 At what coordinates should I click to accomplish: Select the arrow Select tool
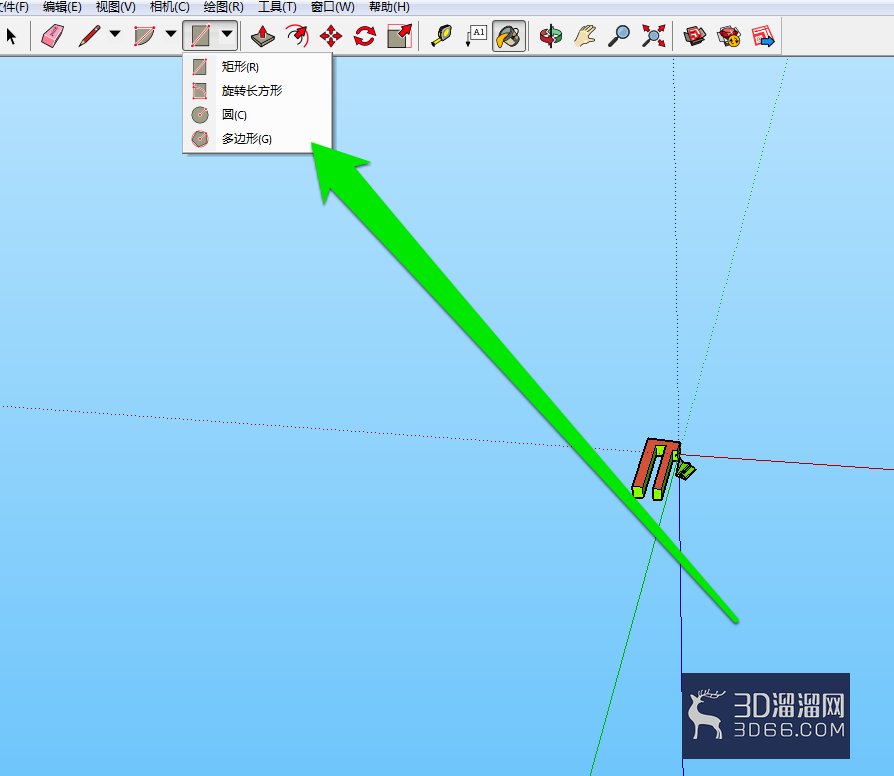pyautogui.click(x=11, y=36)
